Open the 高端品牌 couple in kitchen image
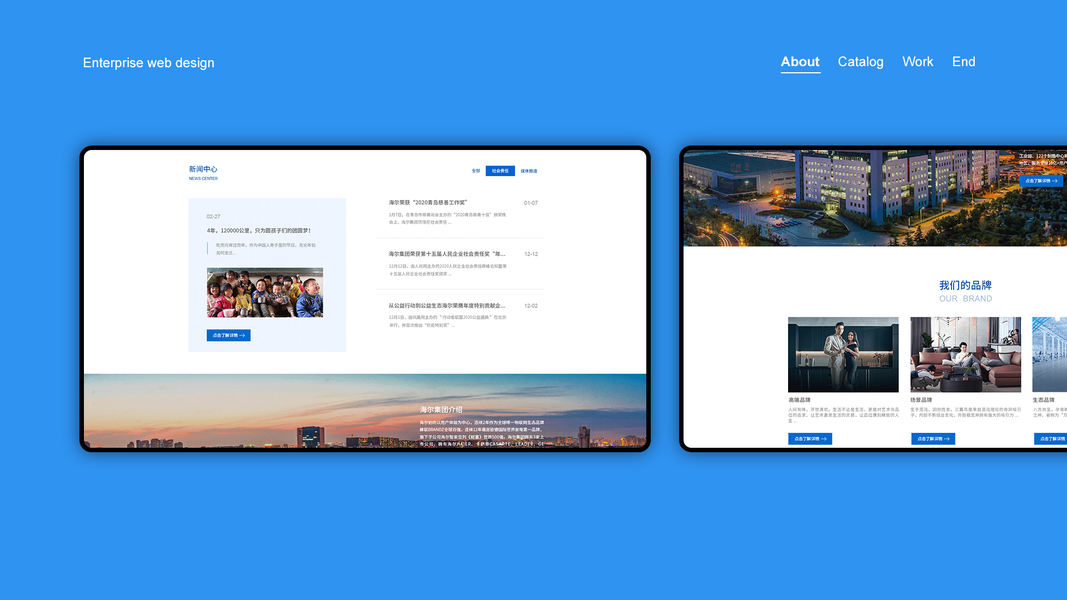The height and width of the screenshot is (600, 1067). [x=843, y=354]
